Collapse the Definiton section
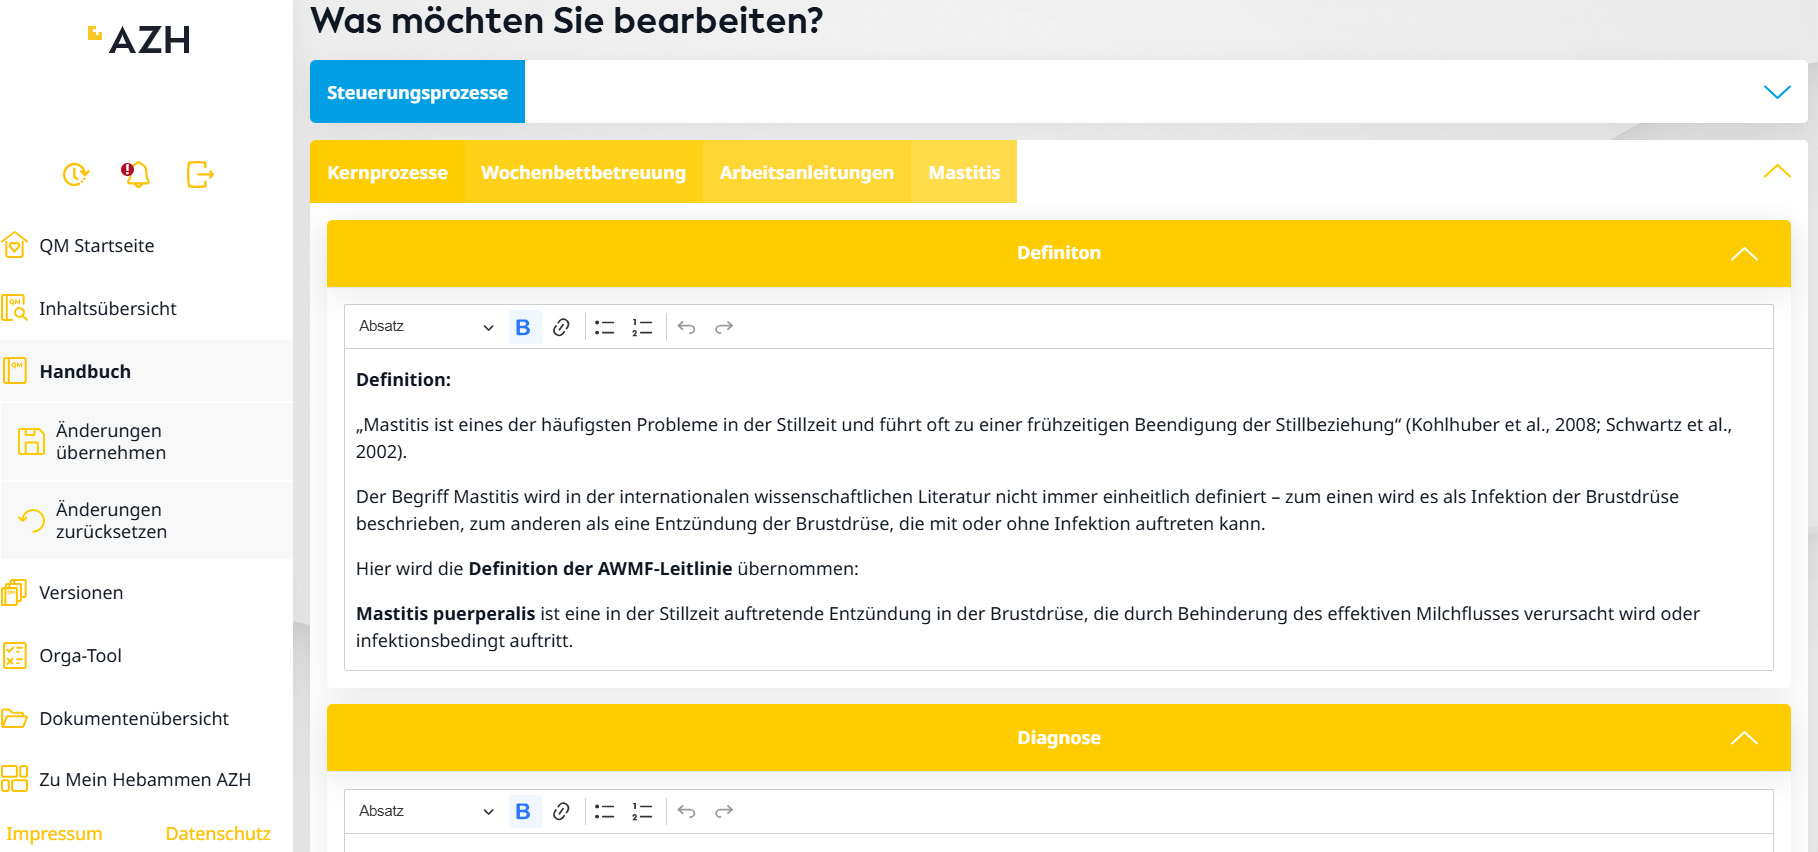The height and width of the screenshot is (852, 1818). tap(1743, 254)
